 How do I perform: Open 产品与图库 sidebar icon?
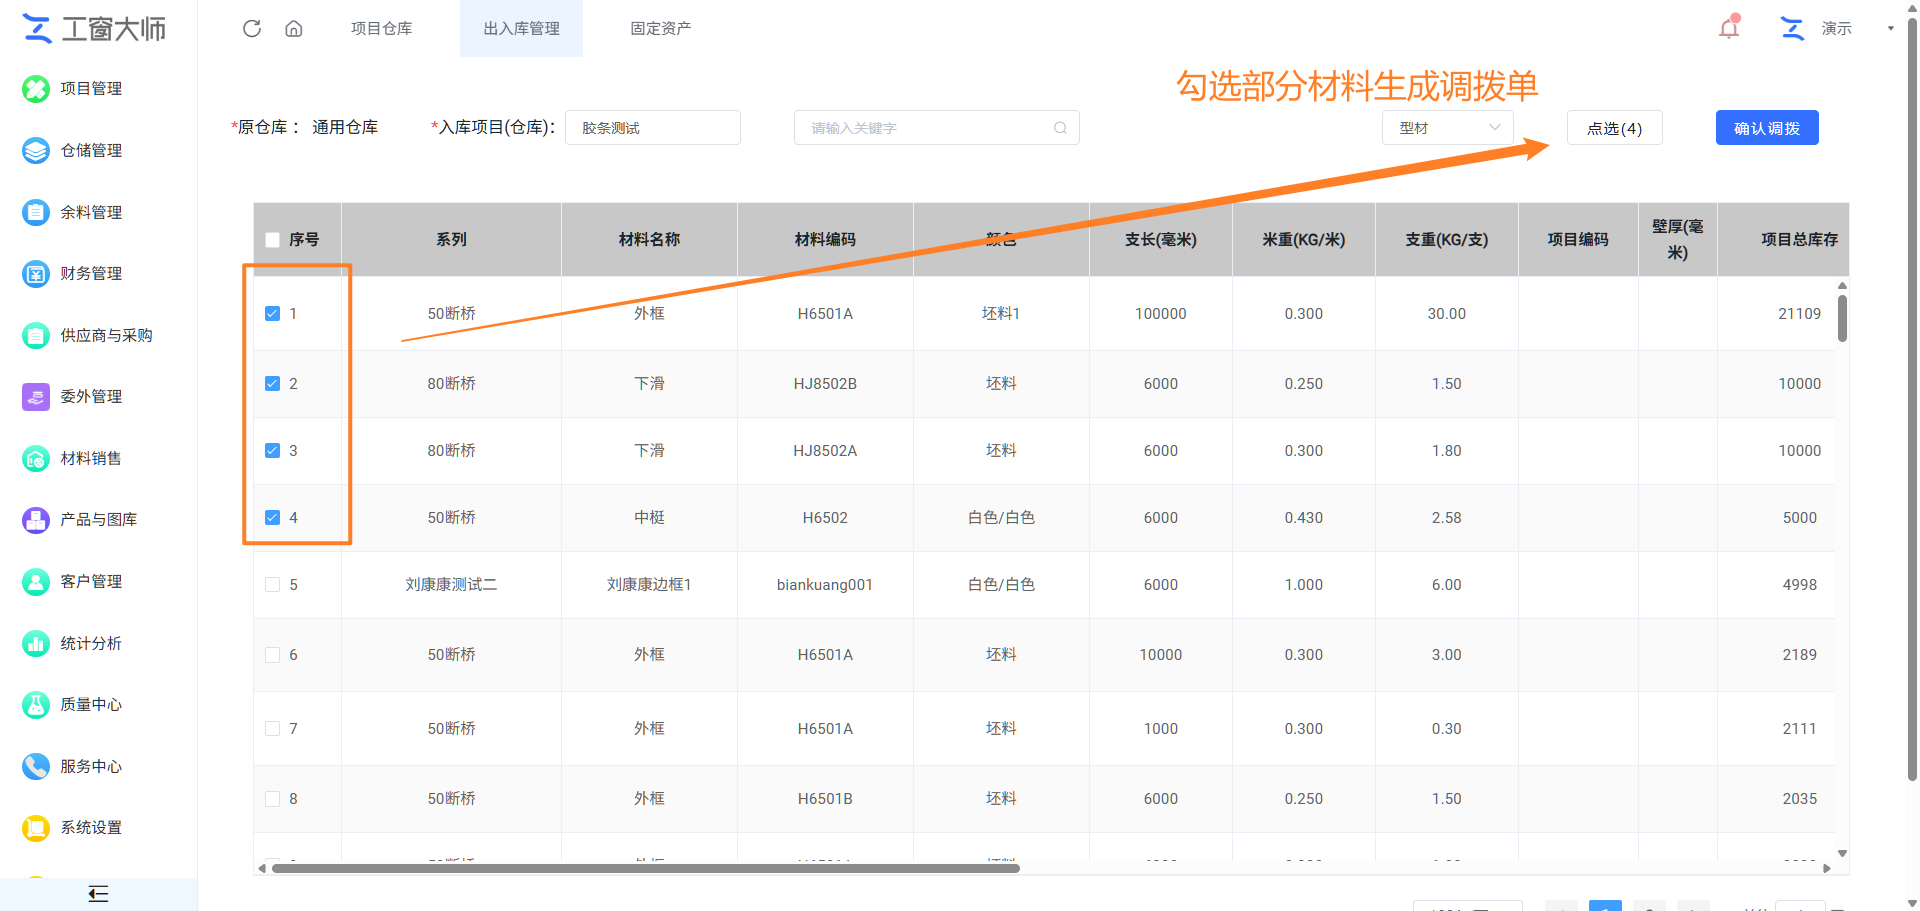[36, 520]
